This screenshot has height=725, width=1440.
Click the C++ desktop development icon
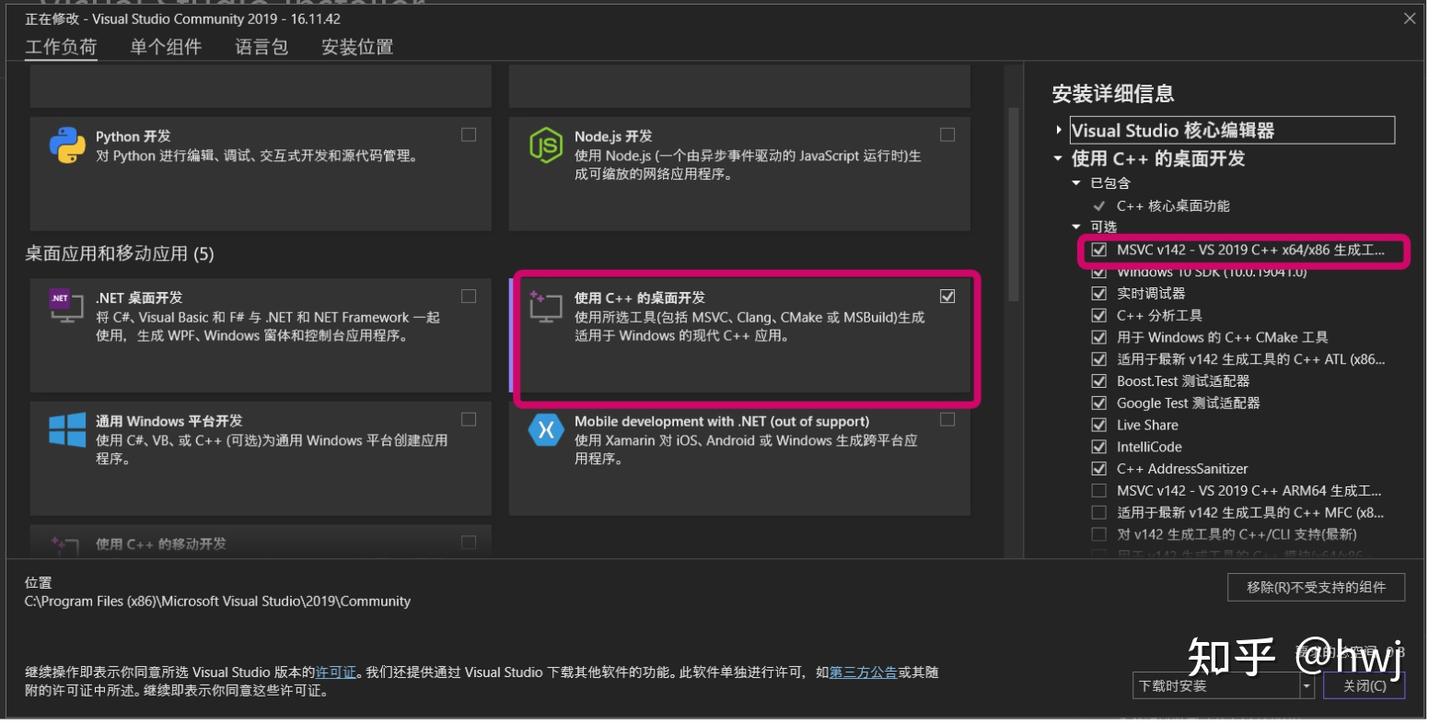point(546,306)
